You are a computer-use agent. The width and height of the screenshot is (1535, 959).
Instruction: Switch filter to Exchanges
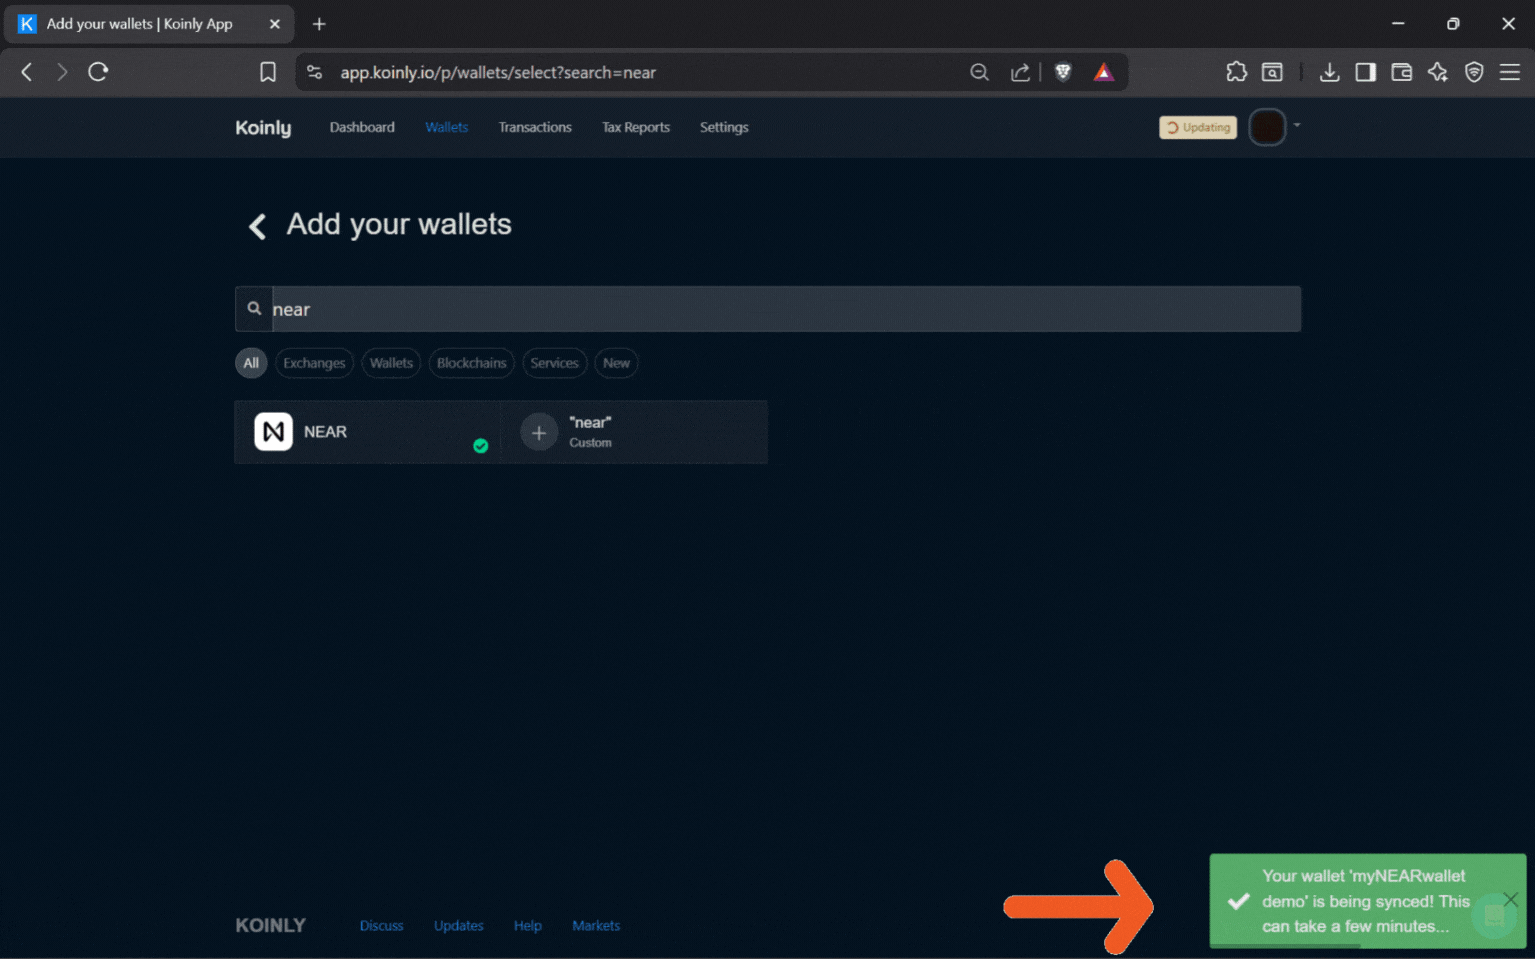click(x=313, y=363)
